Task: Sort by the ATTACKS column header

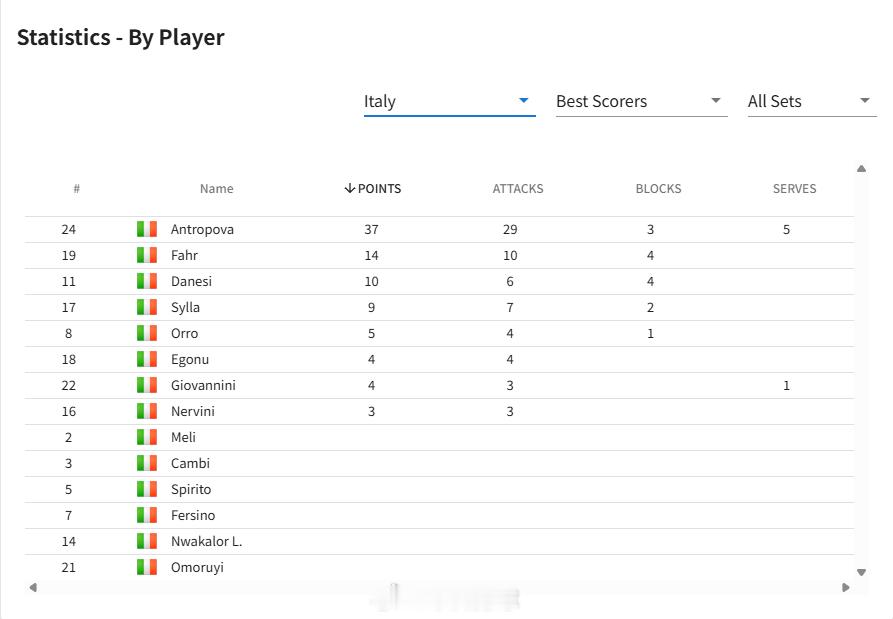Action: pos(518,188)
